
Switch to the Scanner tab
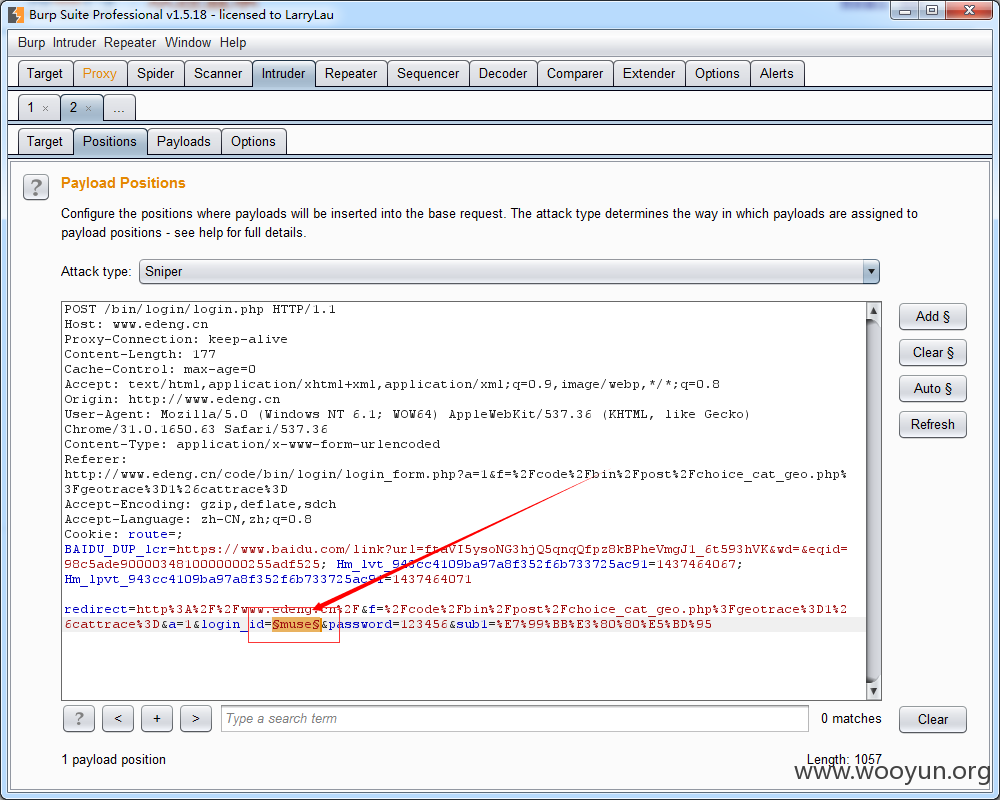click(218, 73)
